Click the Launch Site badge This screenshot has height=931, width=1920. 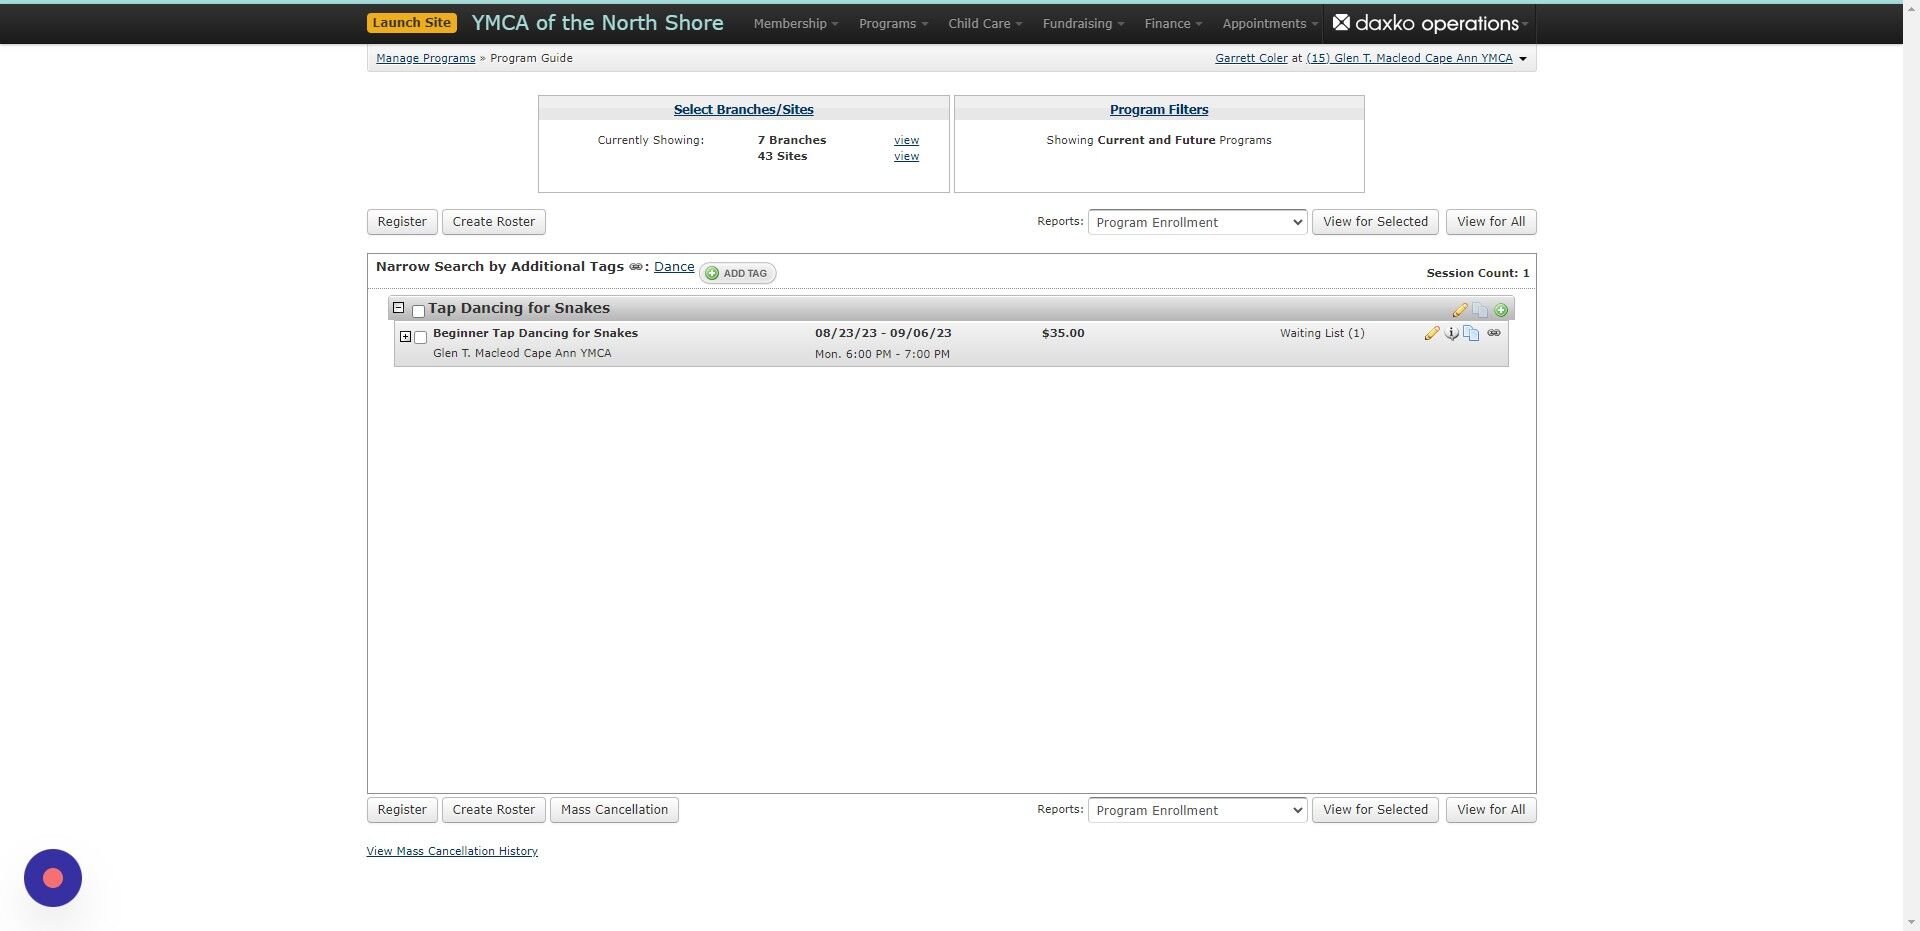click(x=411, y=21)
